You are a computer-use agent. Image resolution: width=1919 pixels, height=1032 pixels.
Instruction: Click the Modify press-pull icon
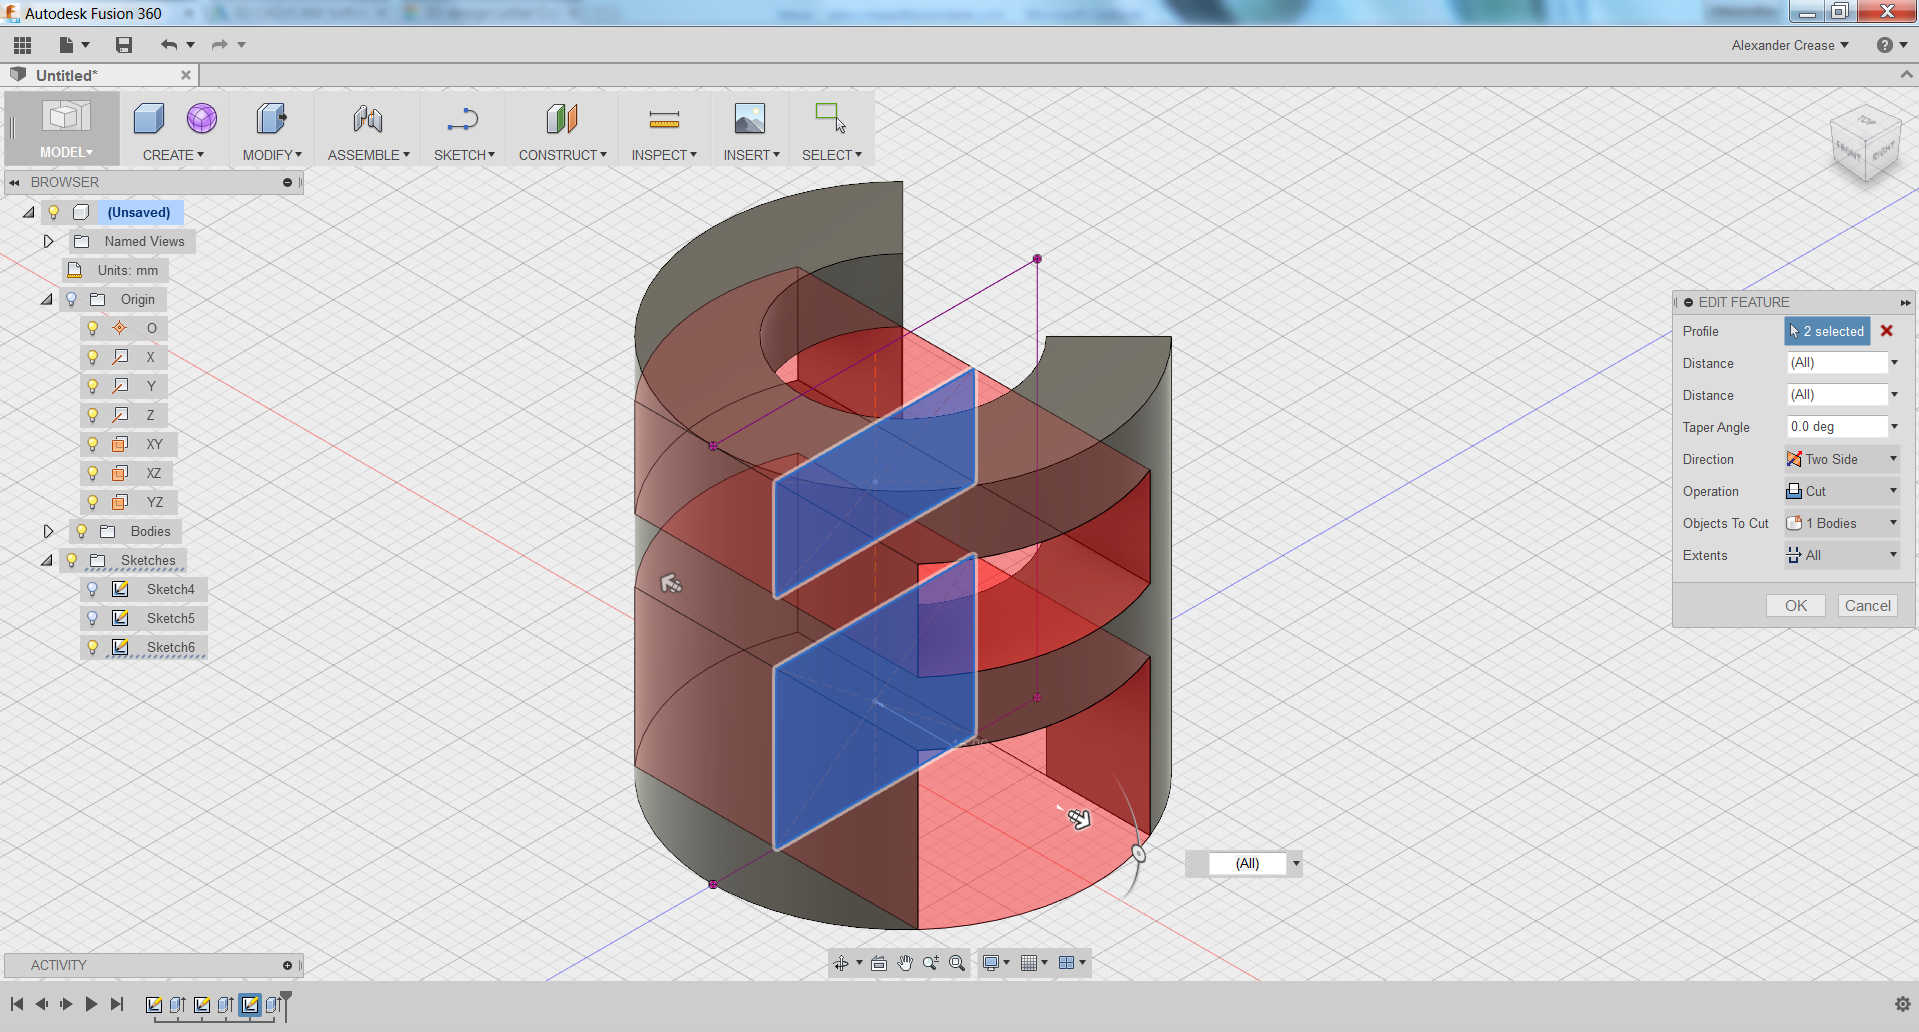tap(271, 119)
